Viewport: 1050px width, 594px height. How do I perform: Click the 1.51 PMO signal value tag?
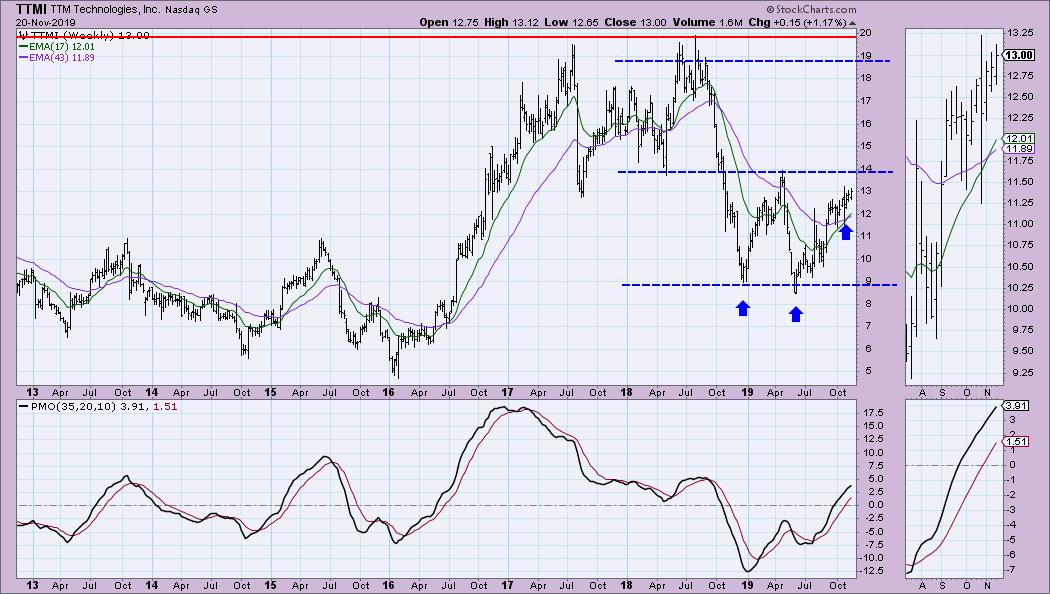point(1017,441)
